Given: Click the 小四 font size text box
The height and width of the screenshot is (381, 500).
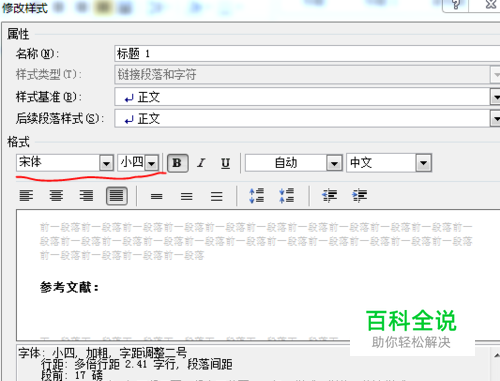Looking at the screenshot, I should pyautogui.click(x=132, y=163).
